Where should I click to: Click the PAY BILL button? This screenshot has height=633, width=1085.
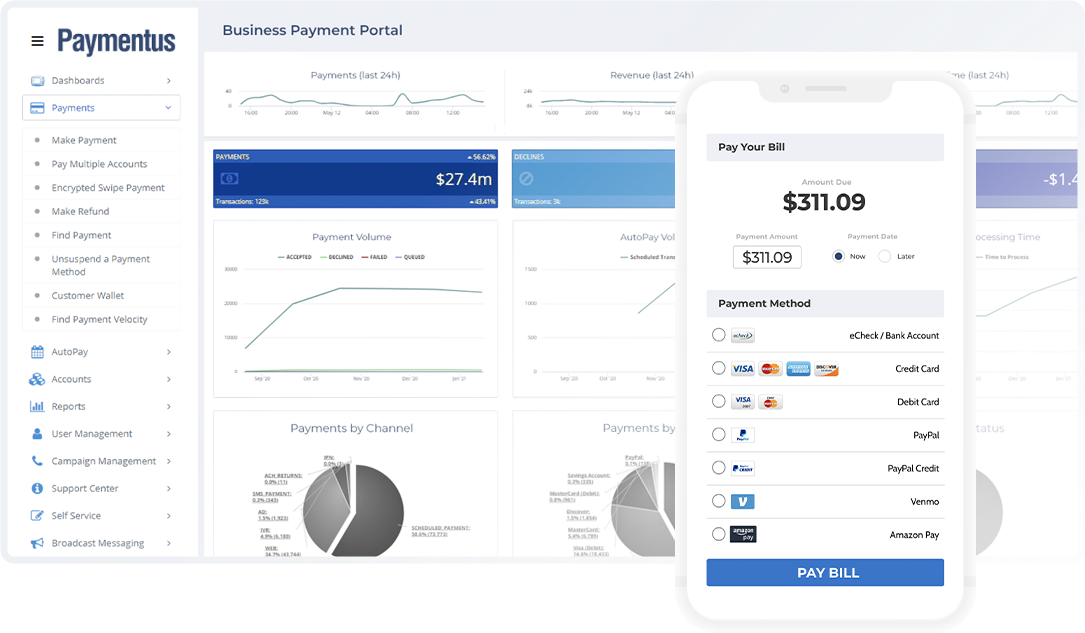825,573
